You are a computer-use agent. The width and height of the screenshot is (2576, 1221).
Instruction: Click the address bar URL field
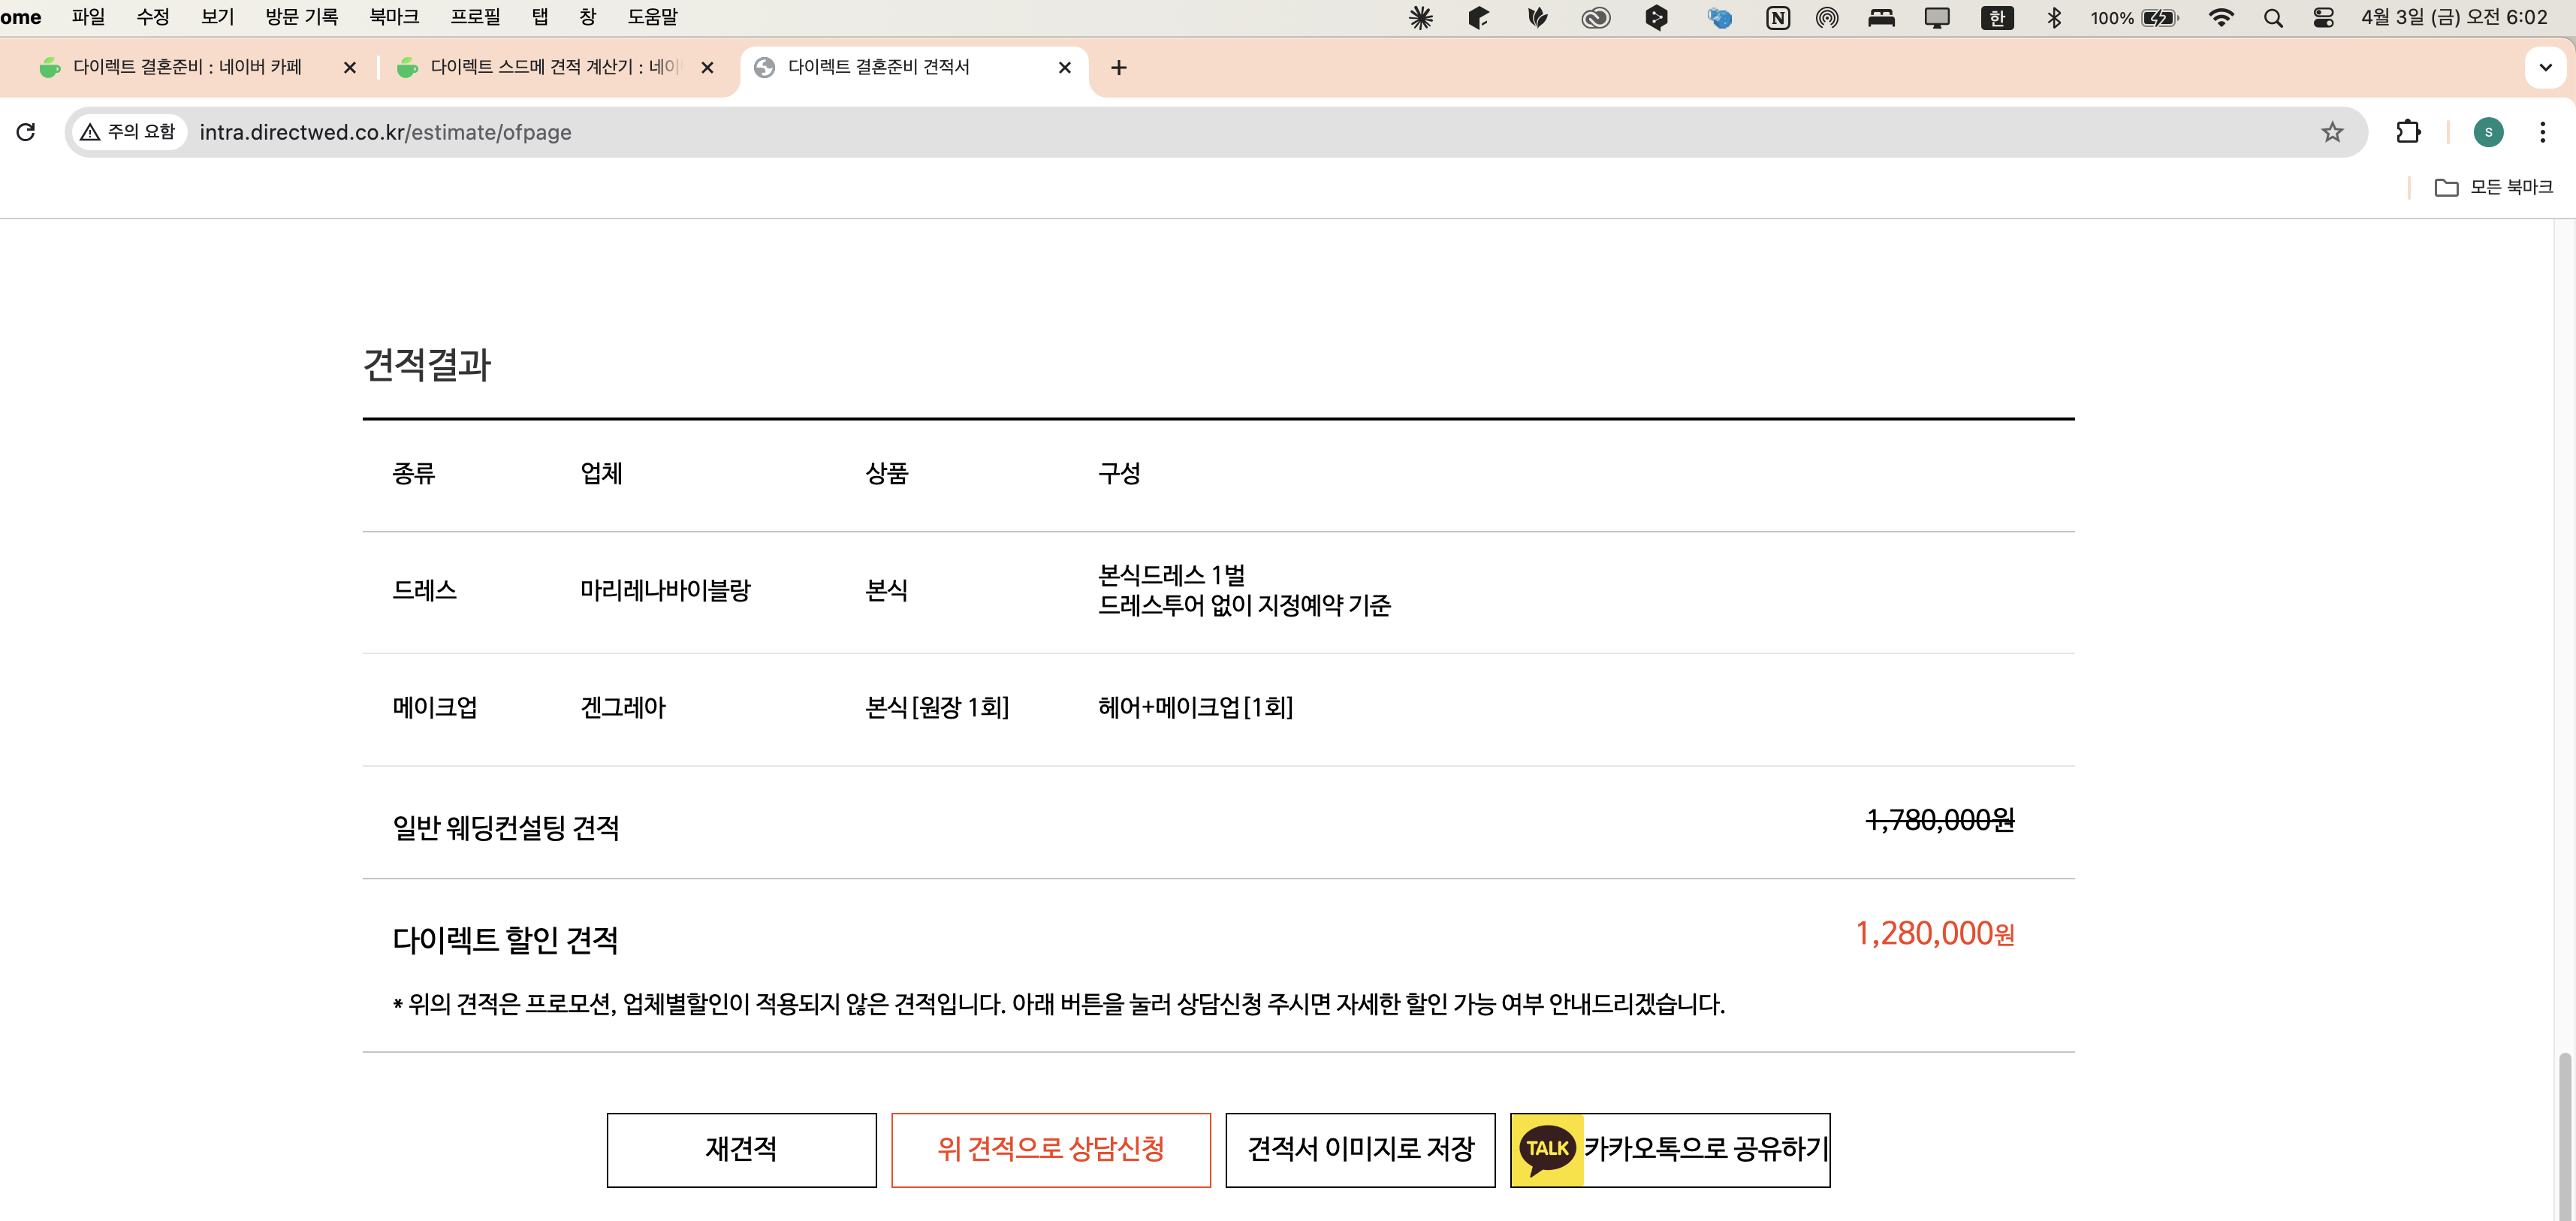pos(700,131)
